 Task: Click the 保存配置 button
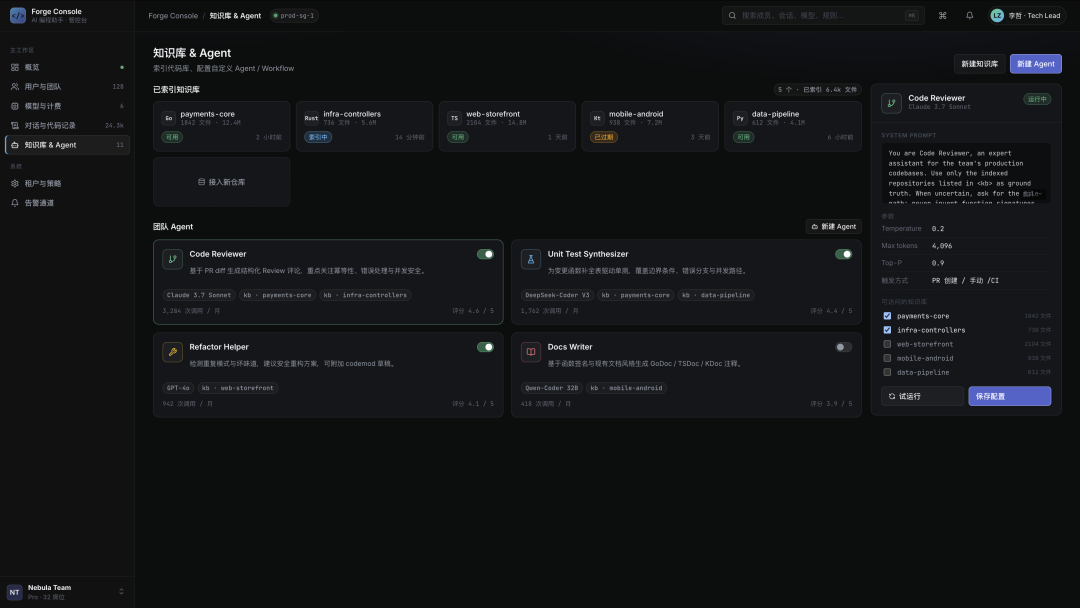[x=1010, y=396]
